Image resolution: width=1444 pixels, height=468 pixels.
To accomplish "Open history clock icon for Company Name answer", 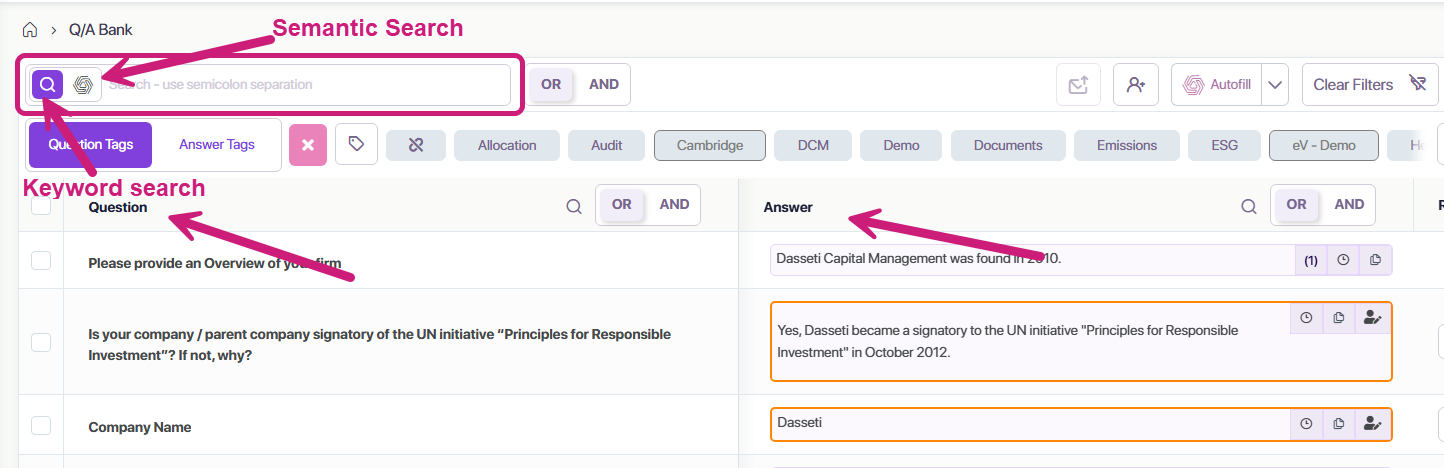I will point(1306,424).
